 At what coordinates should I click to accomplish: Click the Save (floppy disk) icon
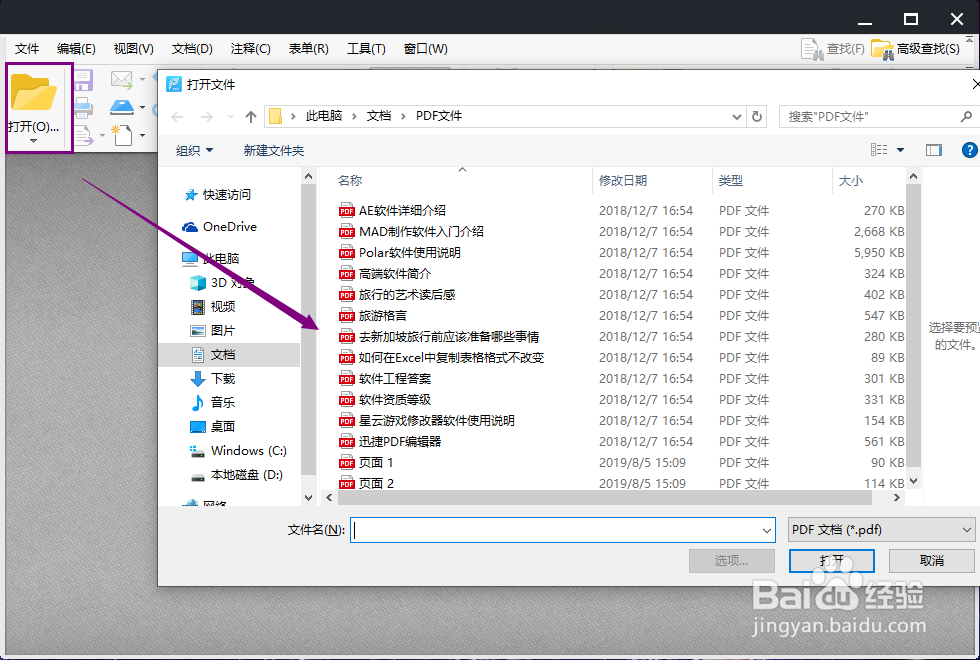83,81
